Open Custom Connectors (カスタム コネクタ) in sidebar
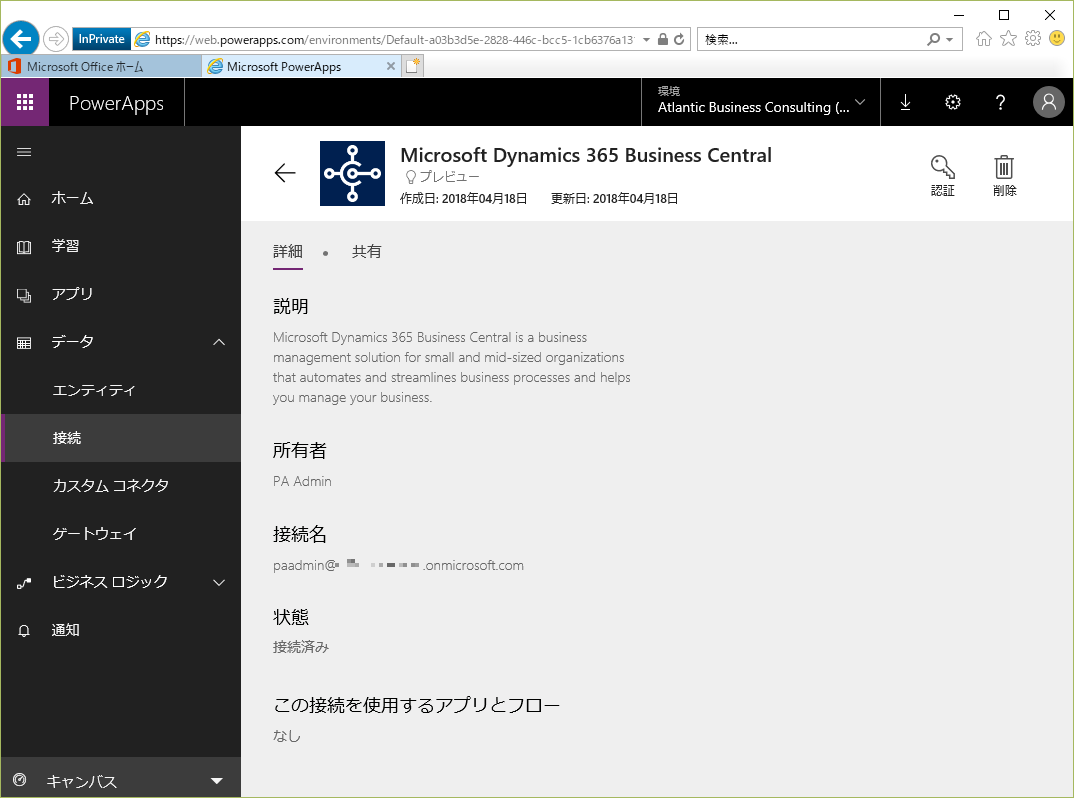Viewport: 1074px width, 798px height. 111,486
